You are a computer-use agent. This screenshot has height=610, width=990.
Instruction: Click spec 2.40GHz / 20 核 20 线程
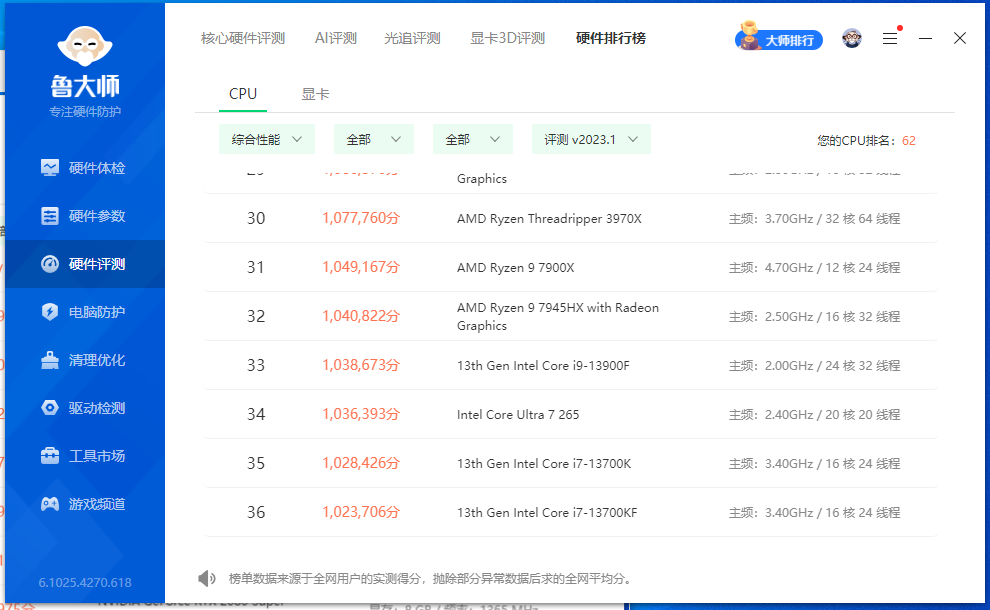[x=832, y=415]
